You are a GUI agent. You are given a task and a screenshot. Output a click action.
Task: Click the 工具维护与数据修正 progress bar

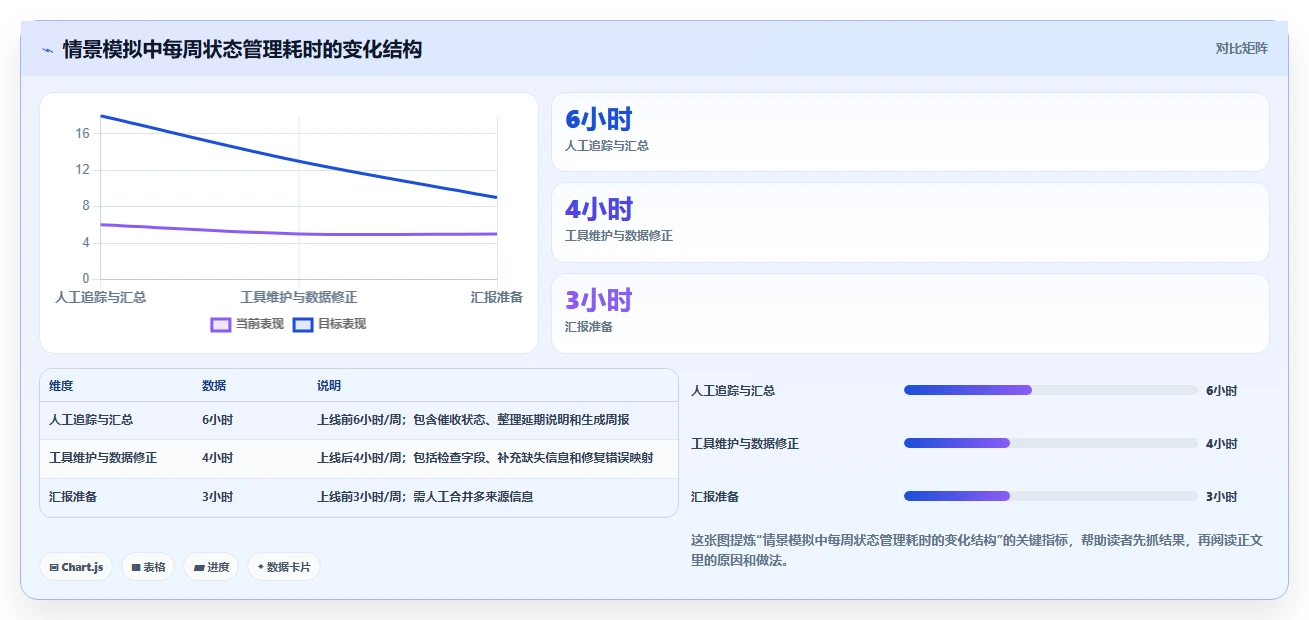pos(1050,443)
